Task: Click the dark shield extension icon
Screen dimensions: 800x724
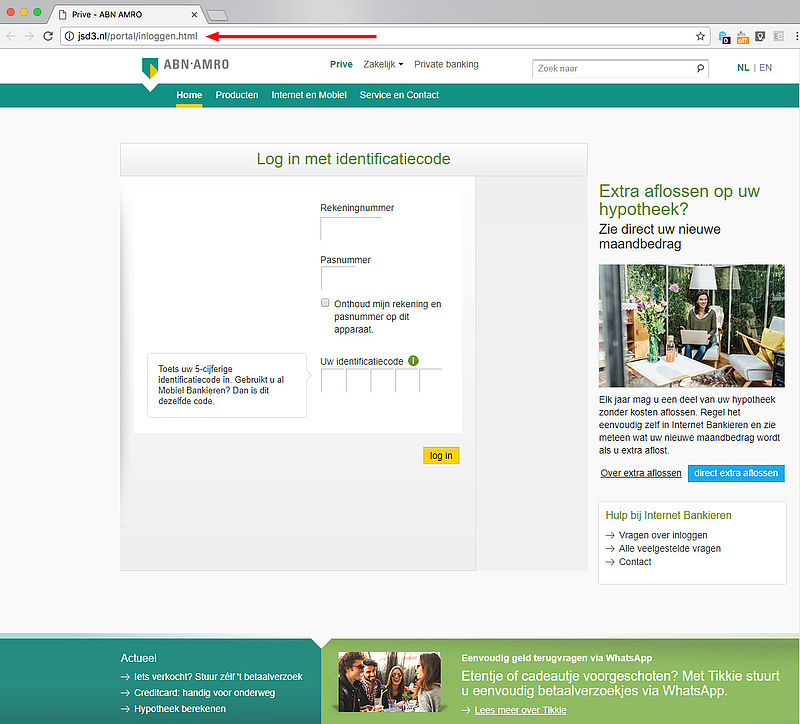Action: point(760,36)
